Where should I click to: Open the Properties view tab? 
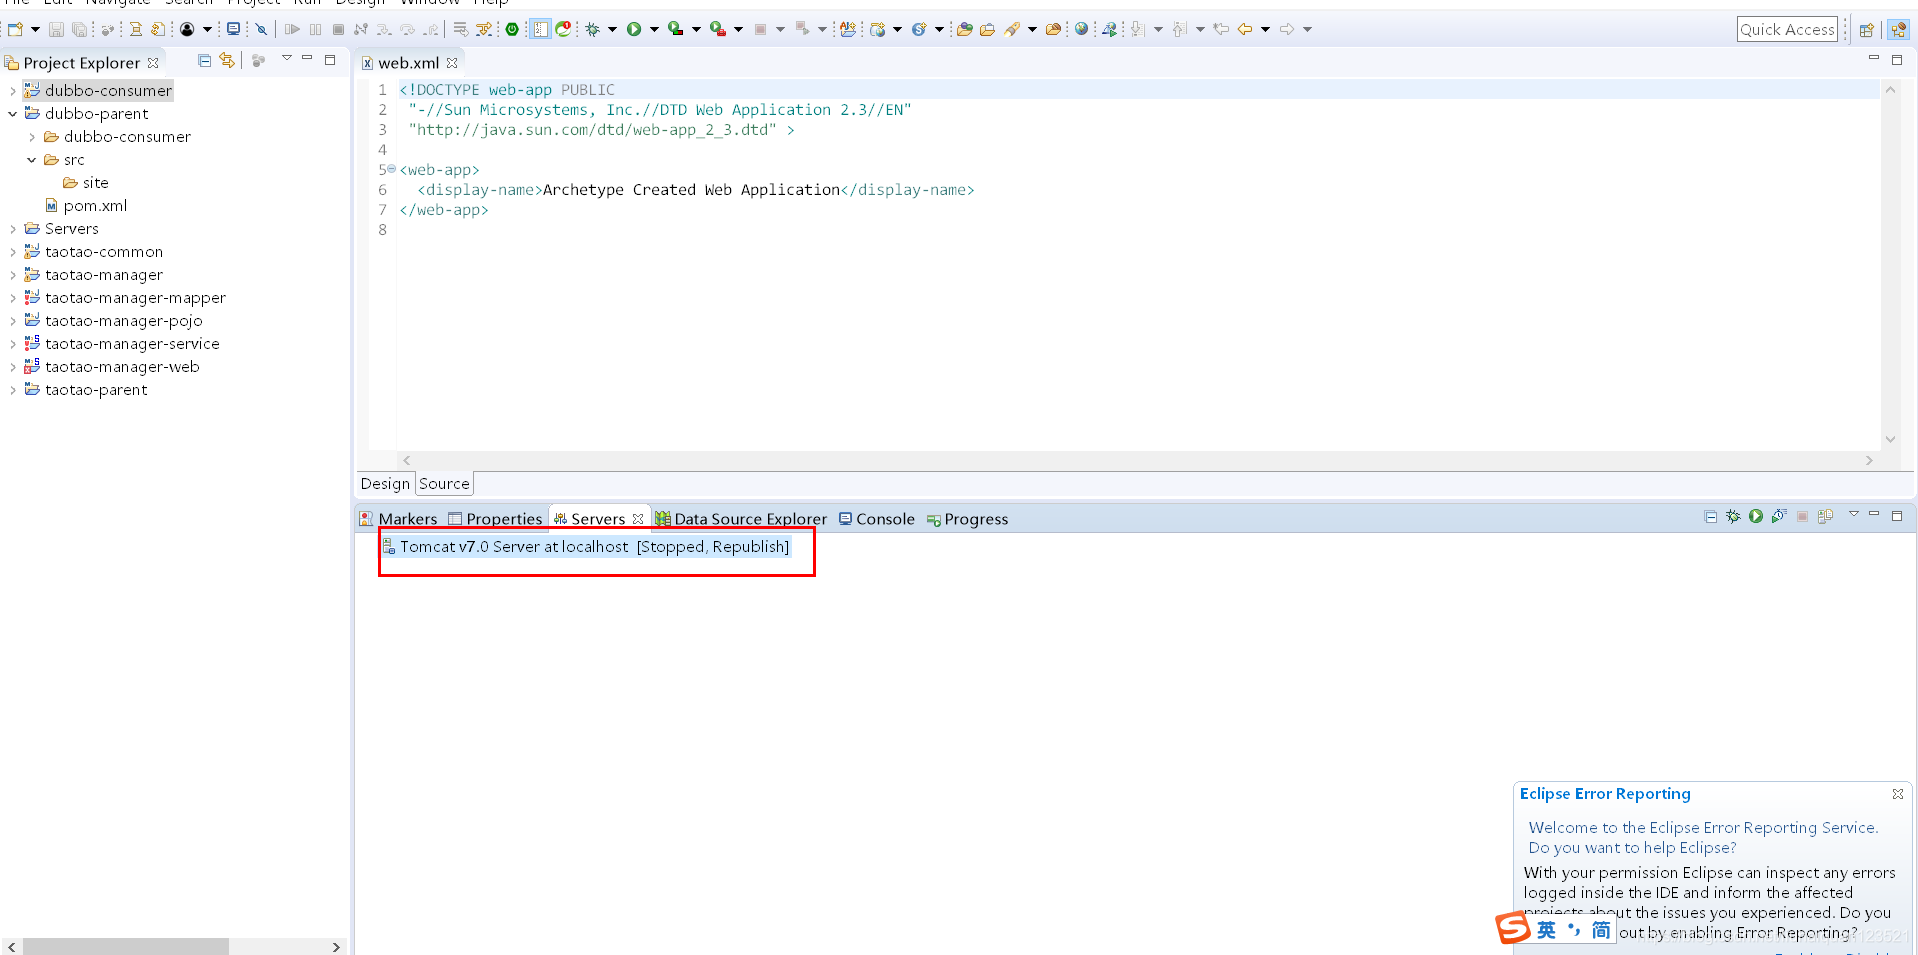coord(495,519)
